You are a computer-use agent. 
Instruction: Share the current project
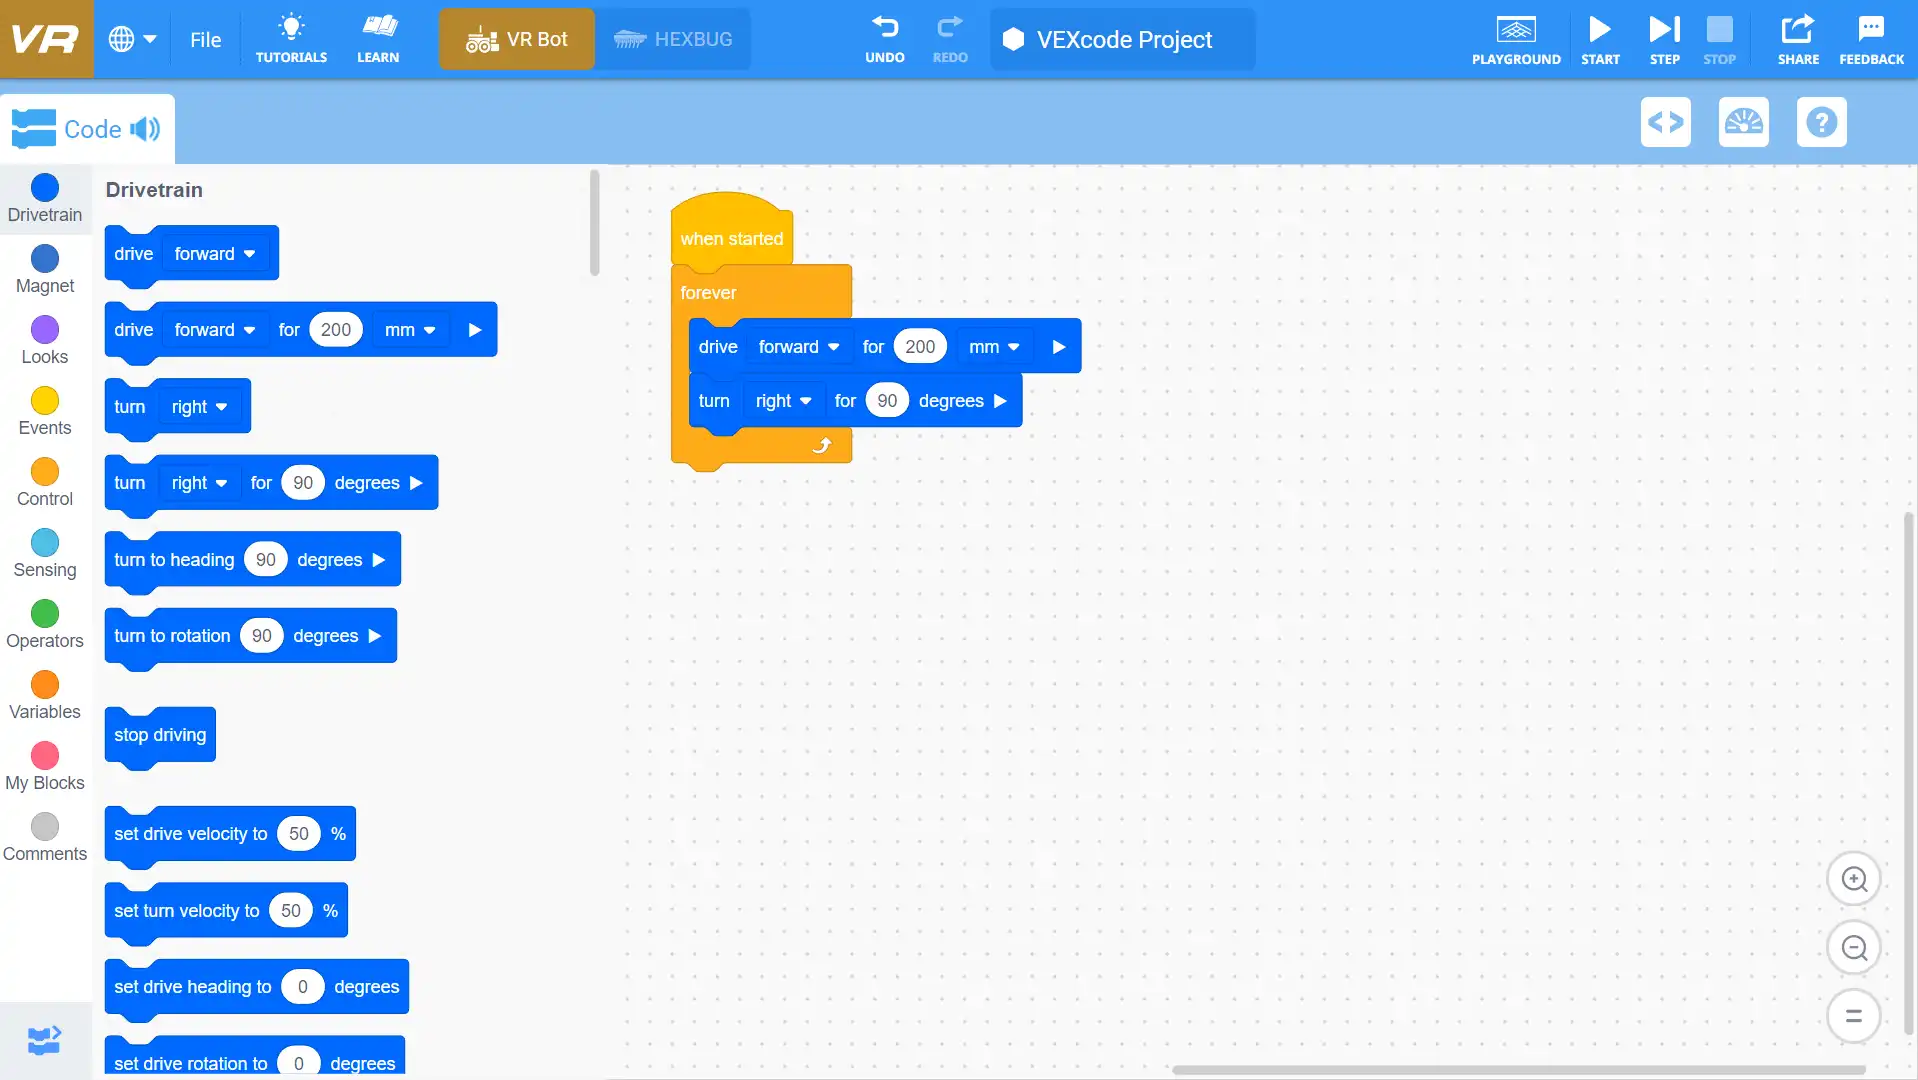1796,39
